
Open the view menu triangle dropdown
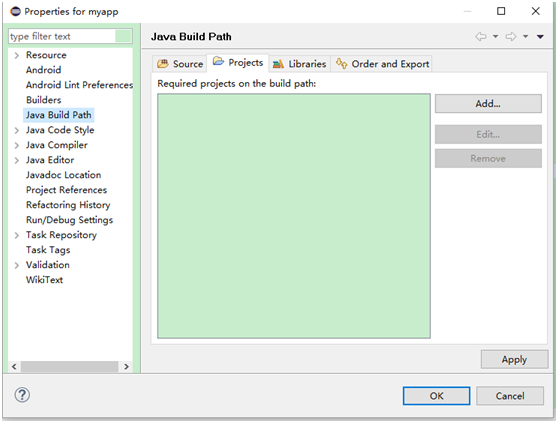(x=540, y=37)
